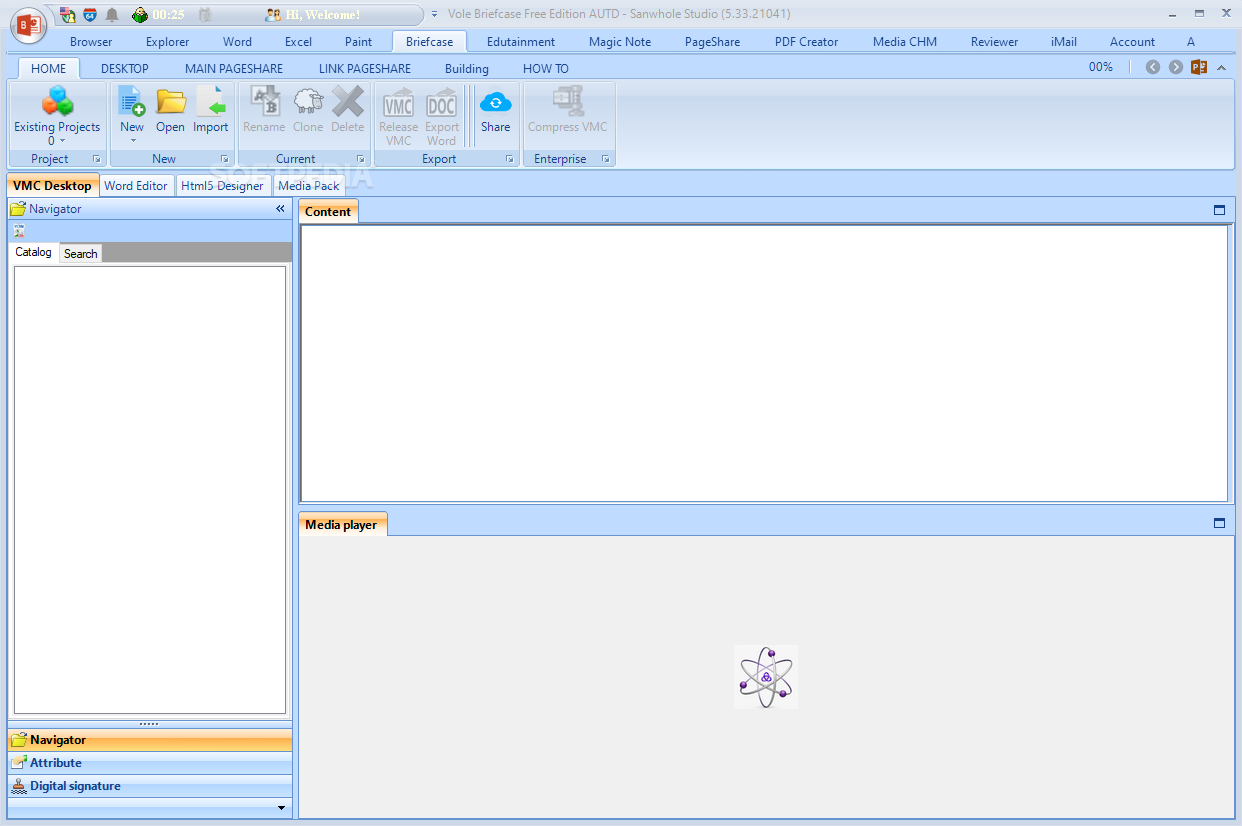This screenshot has height=826, width=1242.
Task: Click the orange PowerPoint icon near zoom
Action: [1199, 67]
